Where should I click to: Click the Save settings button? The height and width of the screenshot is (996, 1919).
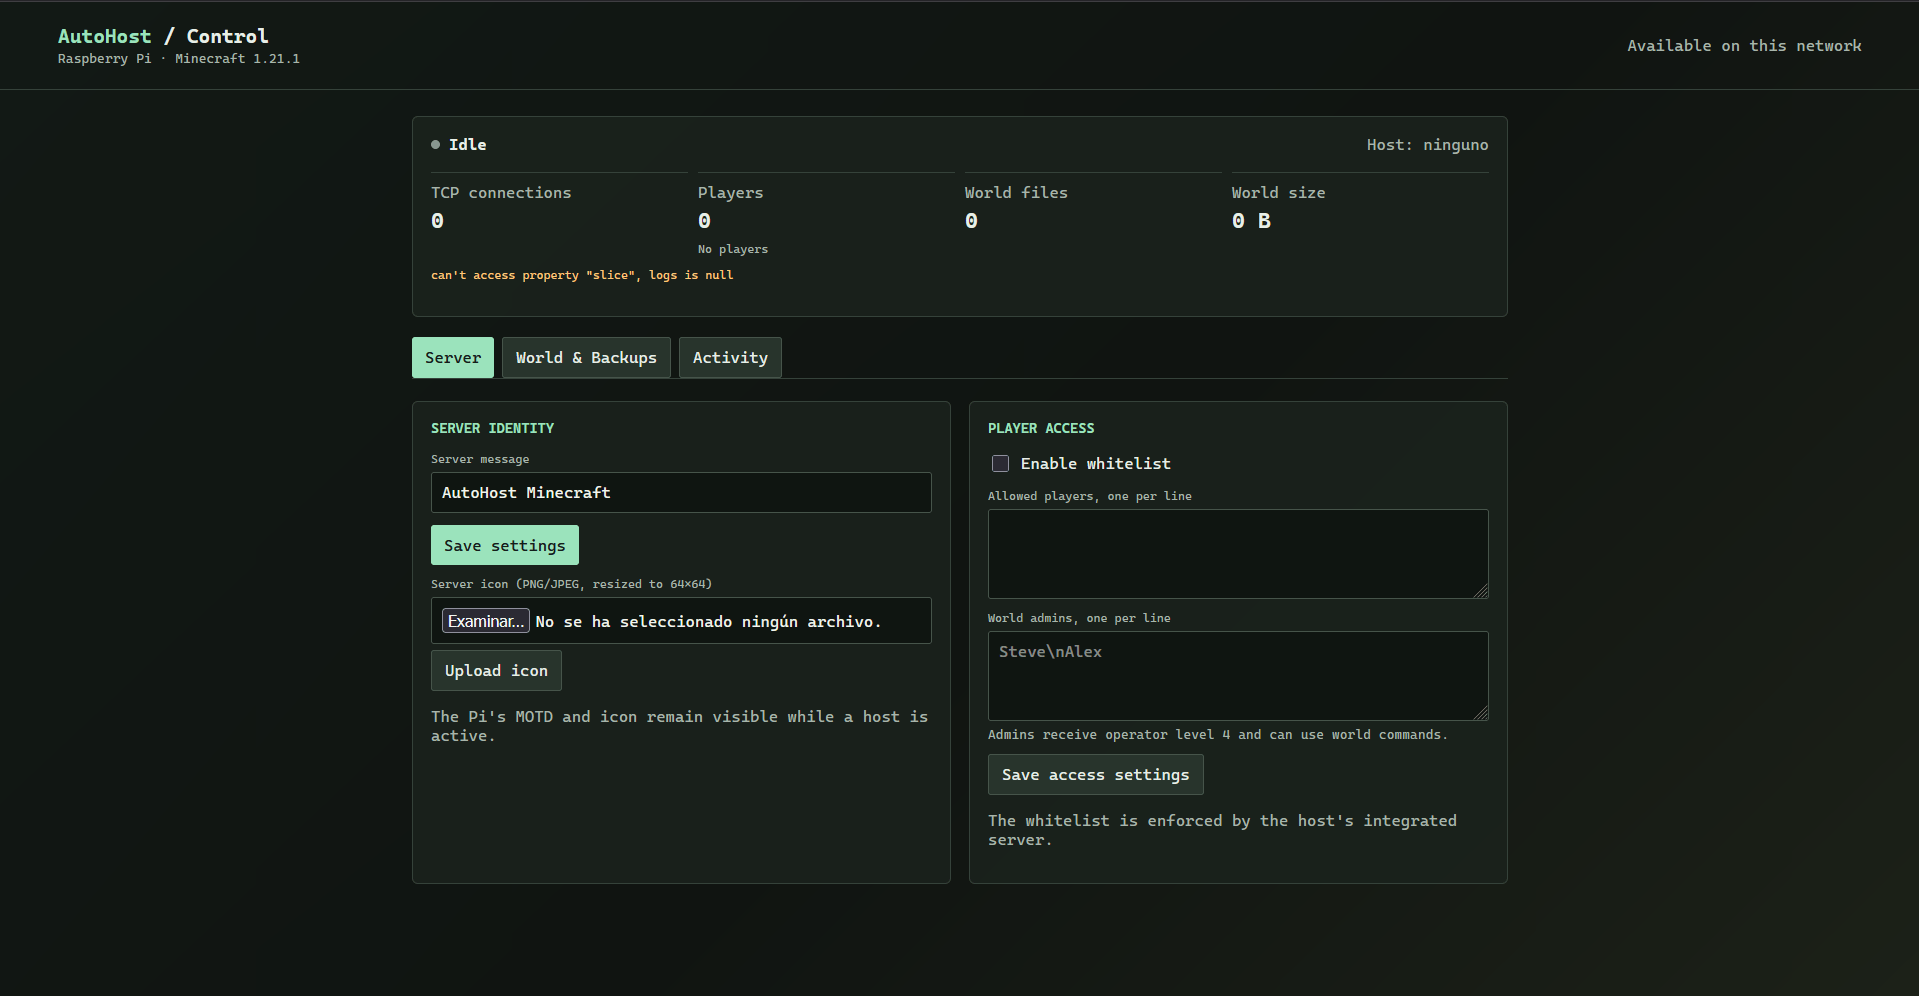click(505, 545)
